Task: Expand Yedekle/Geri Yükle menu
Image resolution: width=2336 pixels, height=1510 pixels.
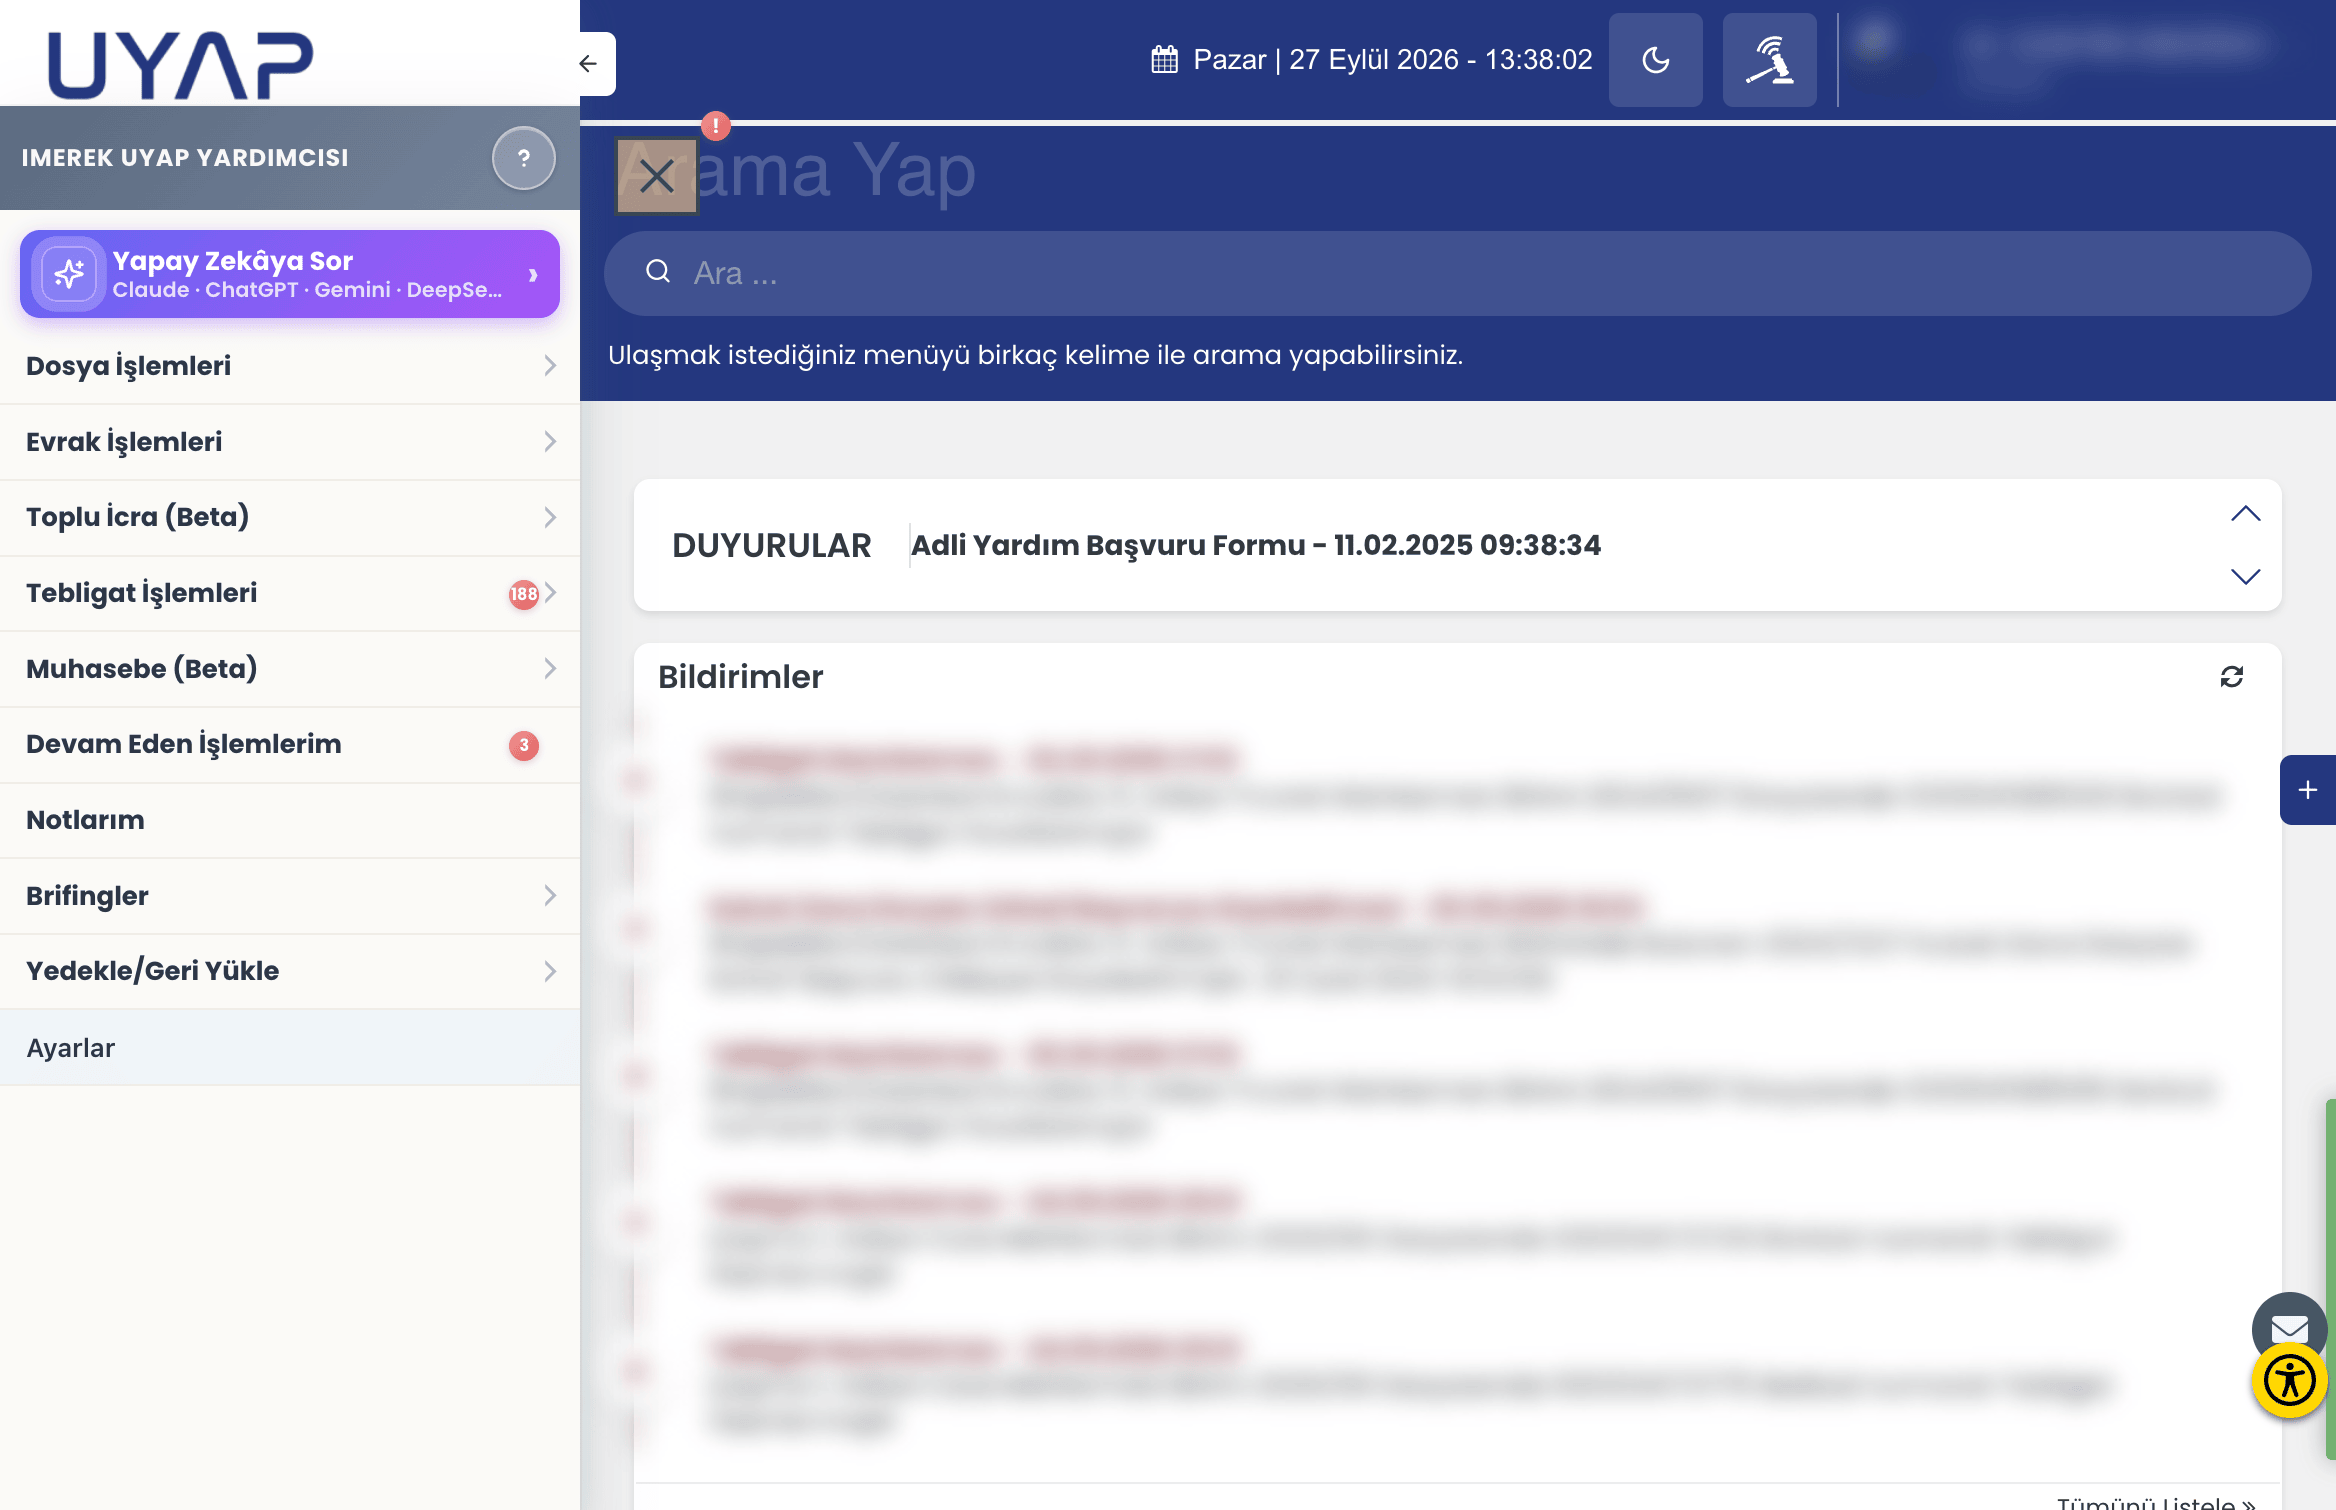Action: [x=290, y=971]
